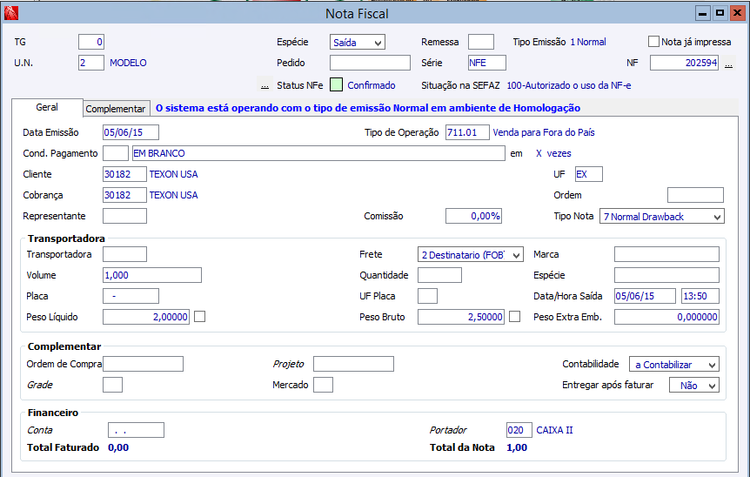Close the Nota Fiscal window
This screenshot has height=477, width=750.
tap(735, 13)
